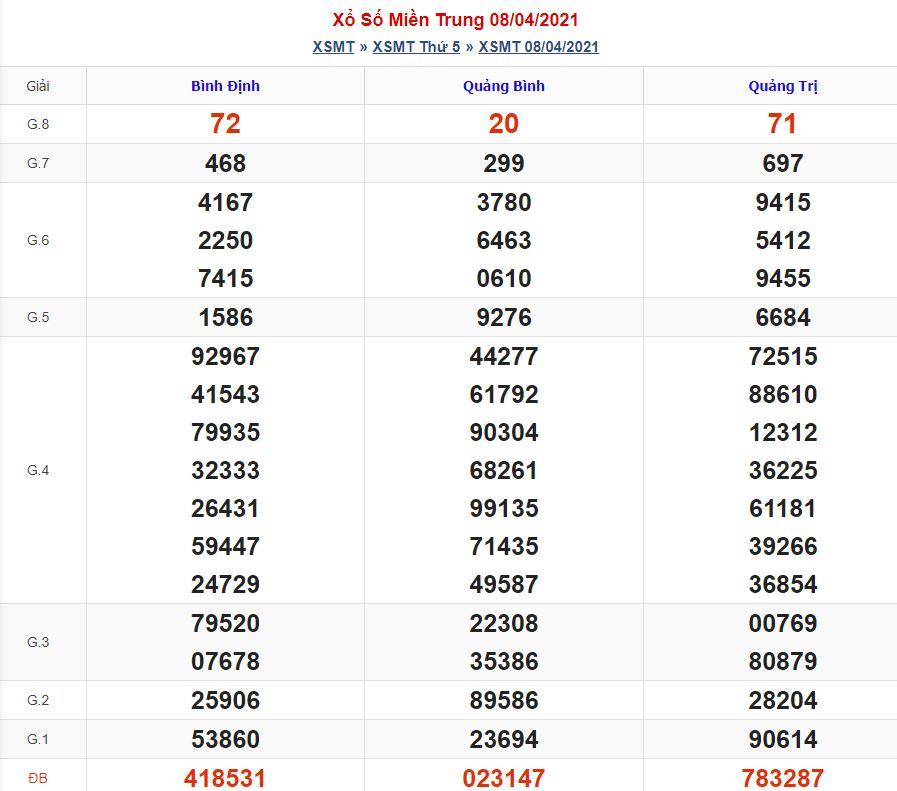897x791 pixels.
Task: Click G.6 number 5412
Action: (x=783, y=240)
